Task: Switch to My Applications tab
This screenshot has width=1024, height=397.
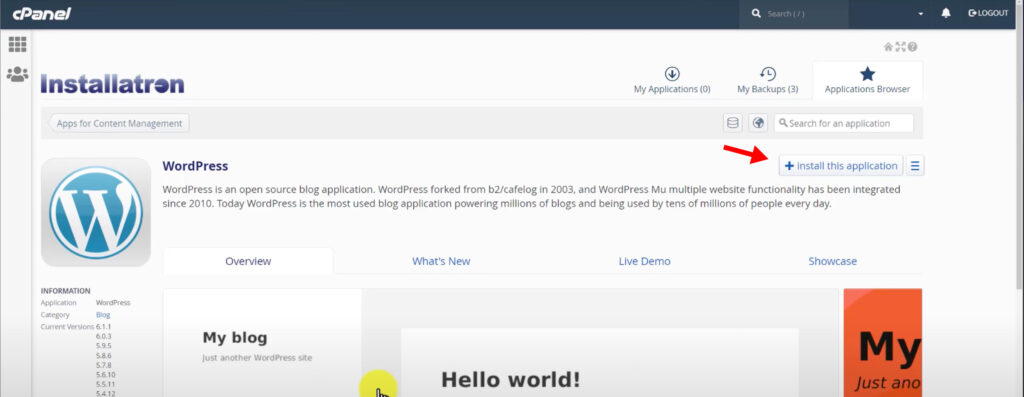Action: pyautogui.click(x=672, y=80)
